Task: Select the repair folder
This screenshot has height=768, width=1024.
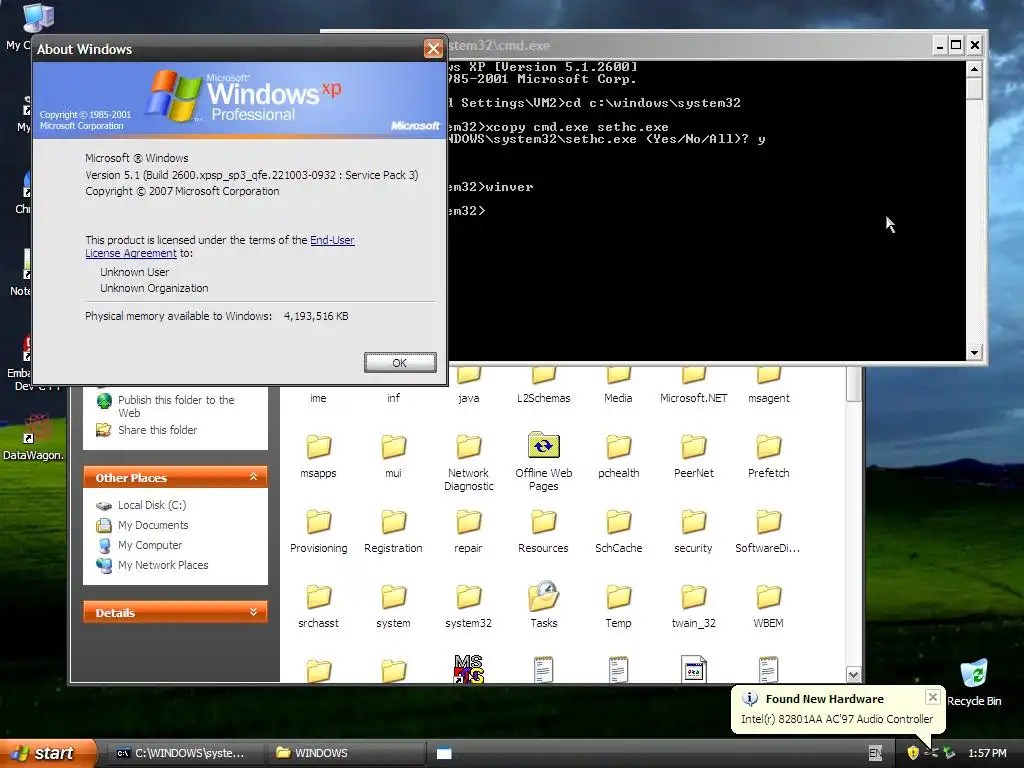Action: click(x=468, y=532)
